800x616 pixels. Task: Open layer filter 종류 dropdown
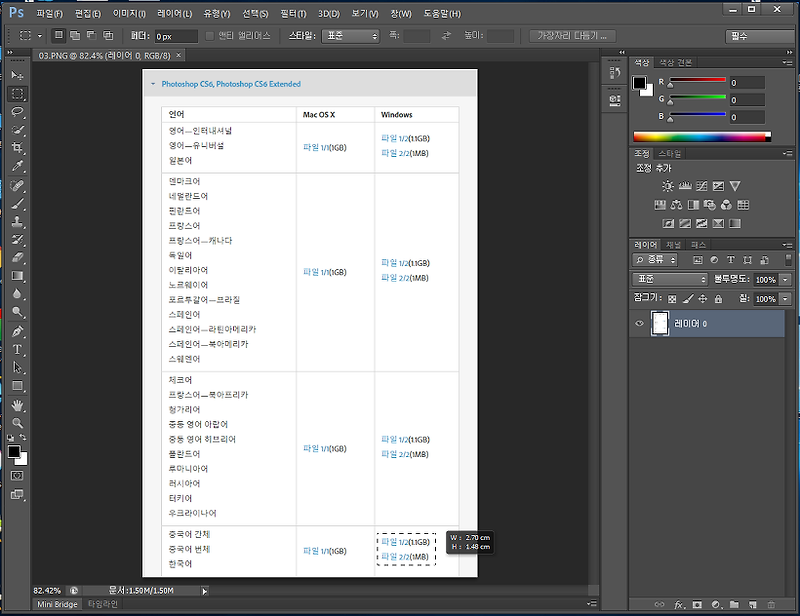(x=655, y=260)
